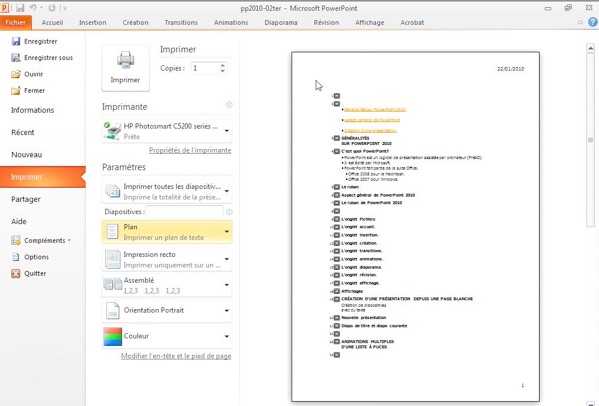
Task: Click the Couleur color swatch icon
Action: 113,336
